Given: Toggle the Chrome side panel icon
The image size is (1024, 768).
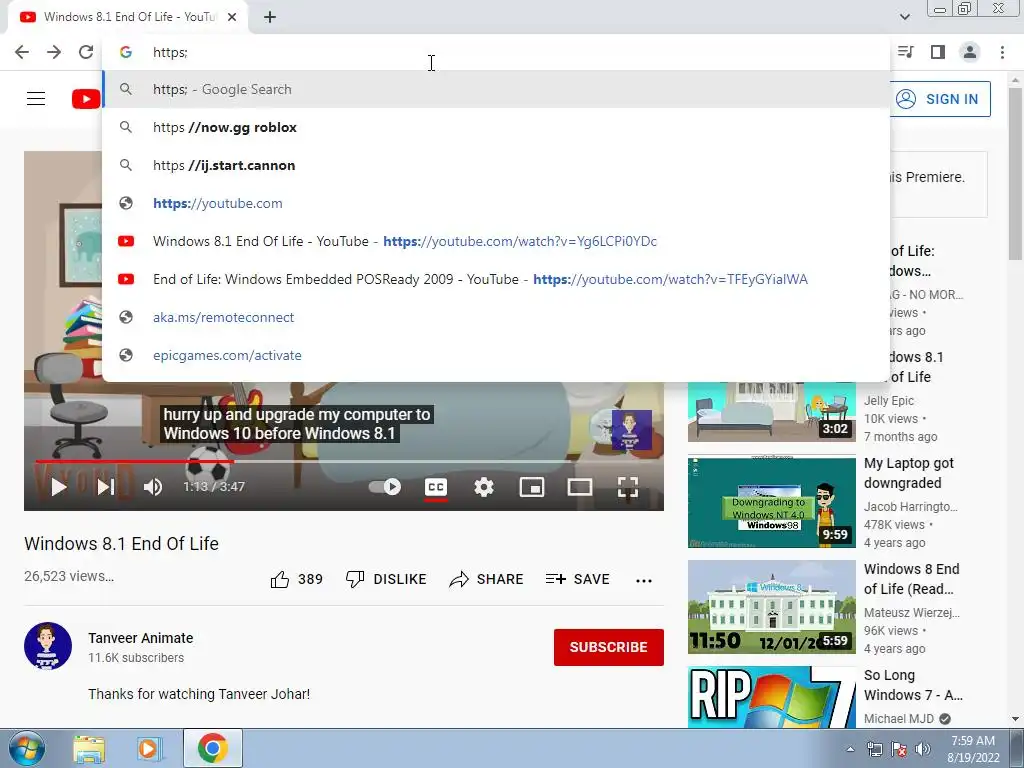Looking at the screenshot, I should [x=938, y=52].
